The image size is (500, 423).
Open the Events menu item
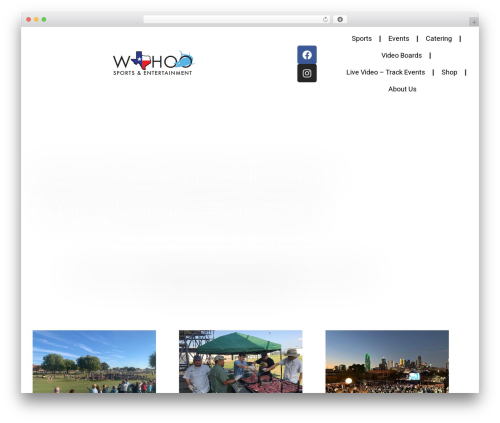398,39
